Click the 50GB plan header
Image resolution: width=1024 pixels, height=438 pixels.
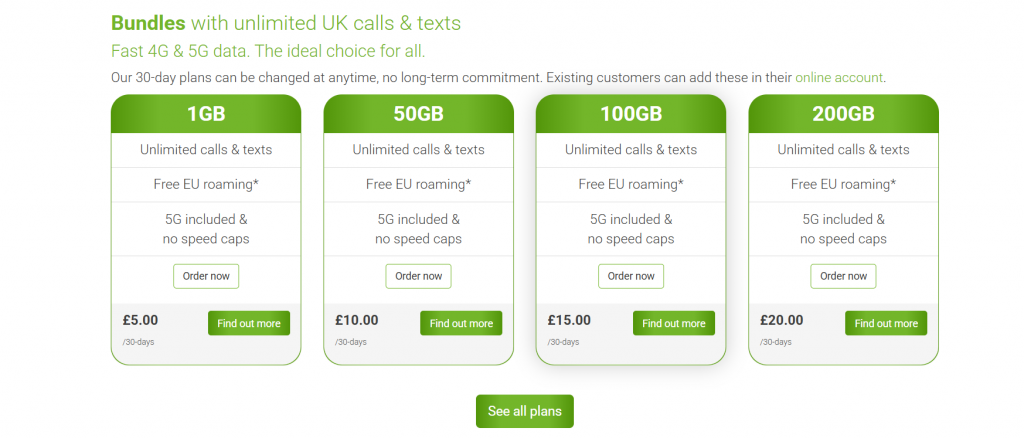418,114
